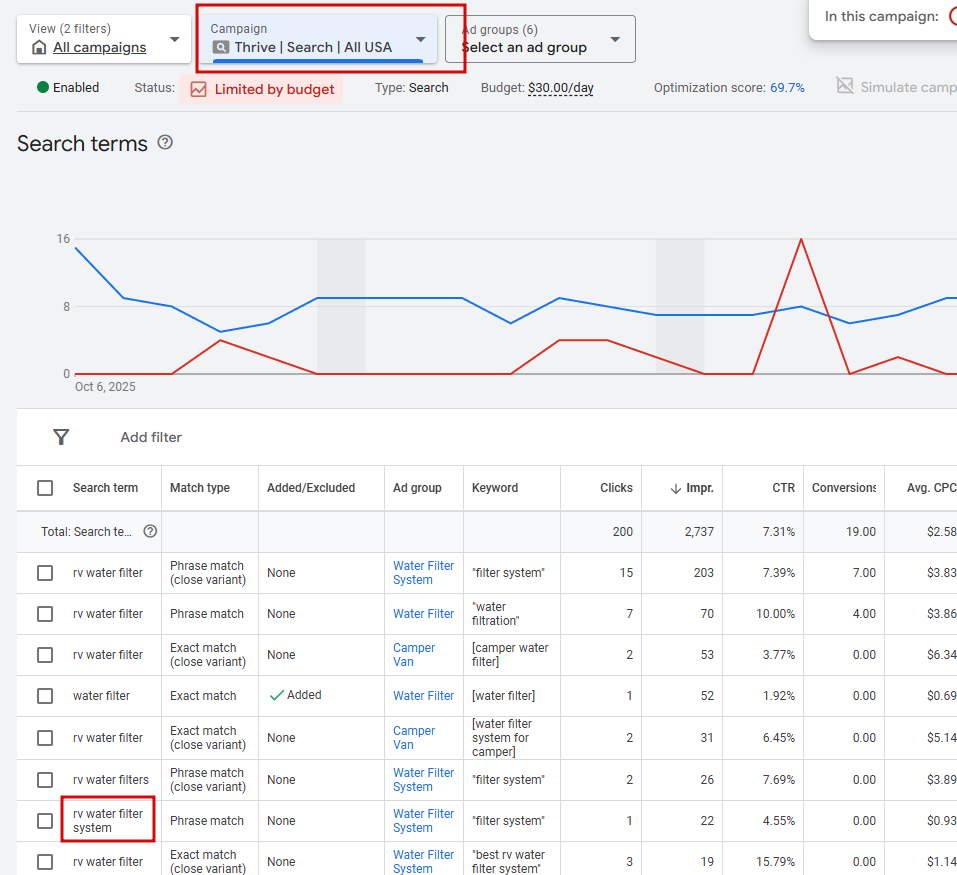Select the row checkbox with 70 impressions

click(x=45, y=614)
